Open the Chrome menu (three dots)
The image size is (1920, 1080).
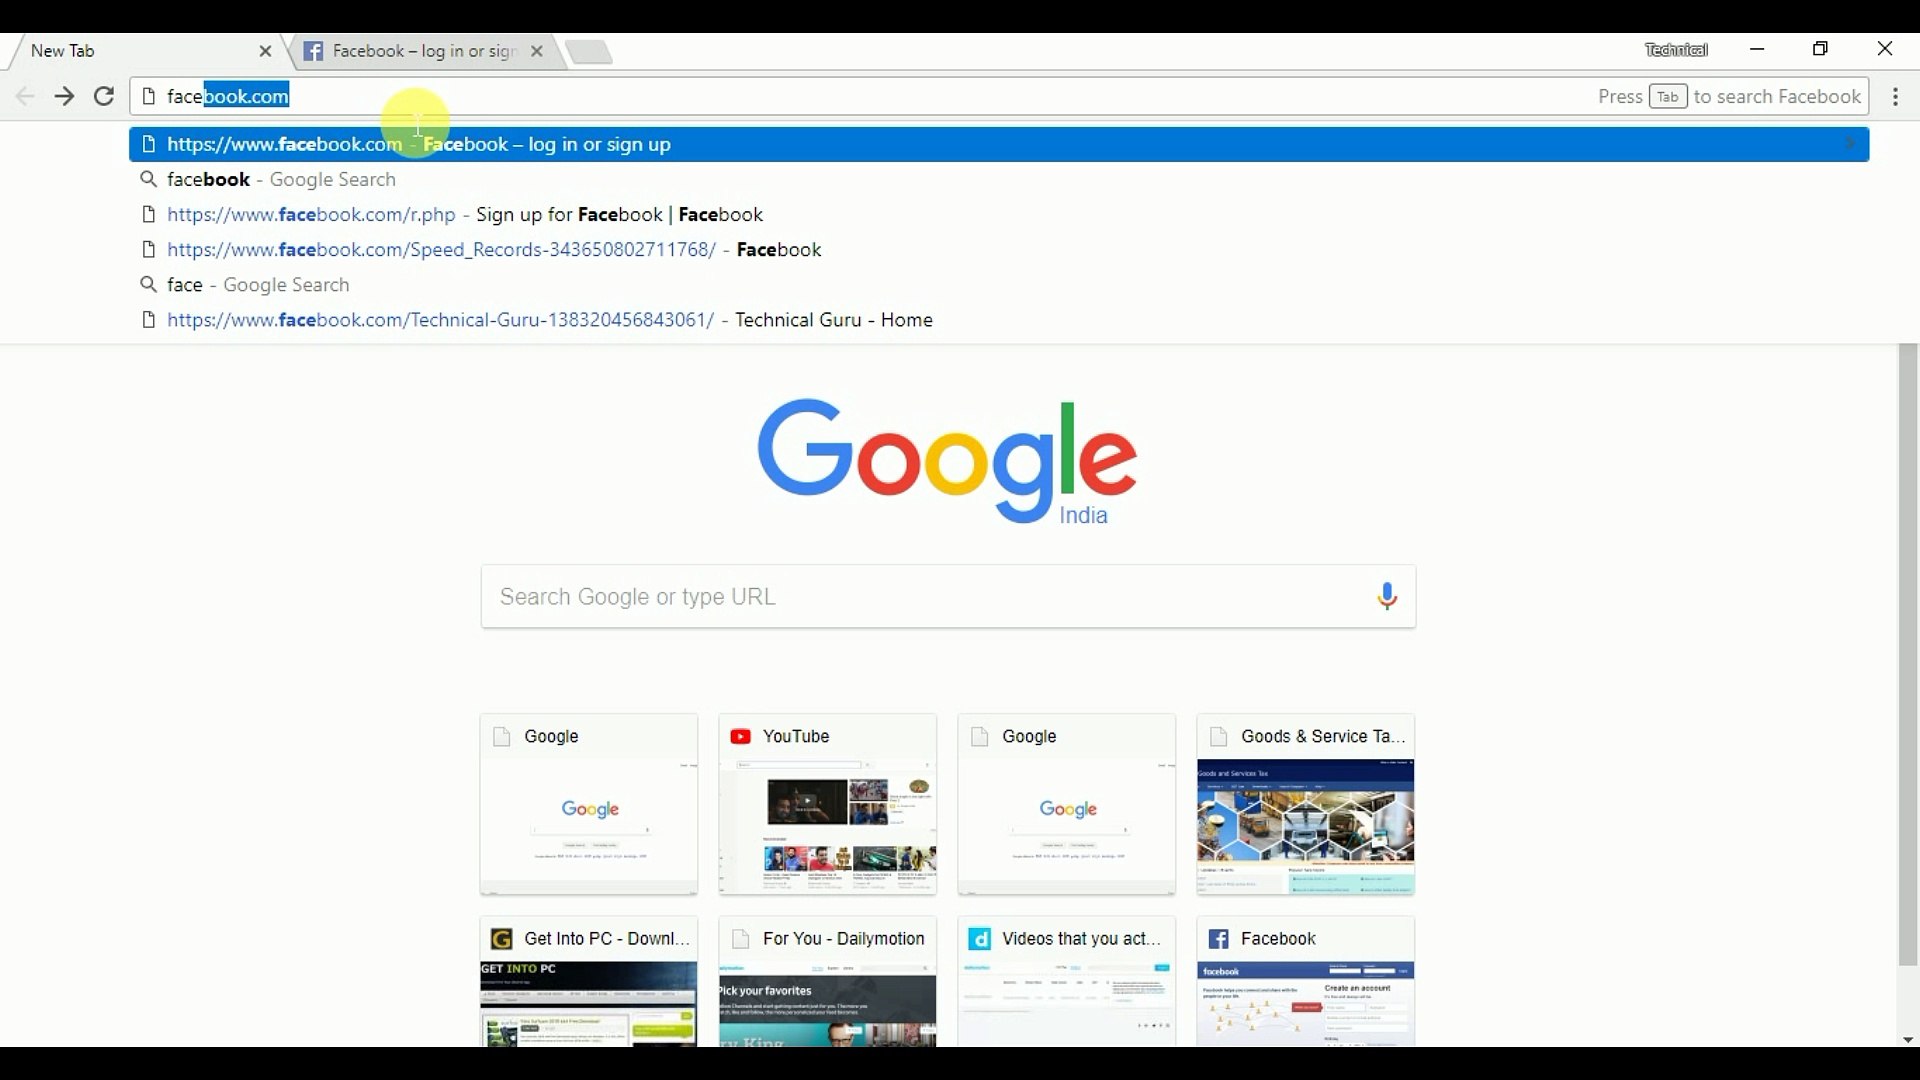1896,96
